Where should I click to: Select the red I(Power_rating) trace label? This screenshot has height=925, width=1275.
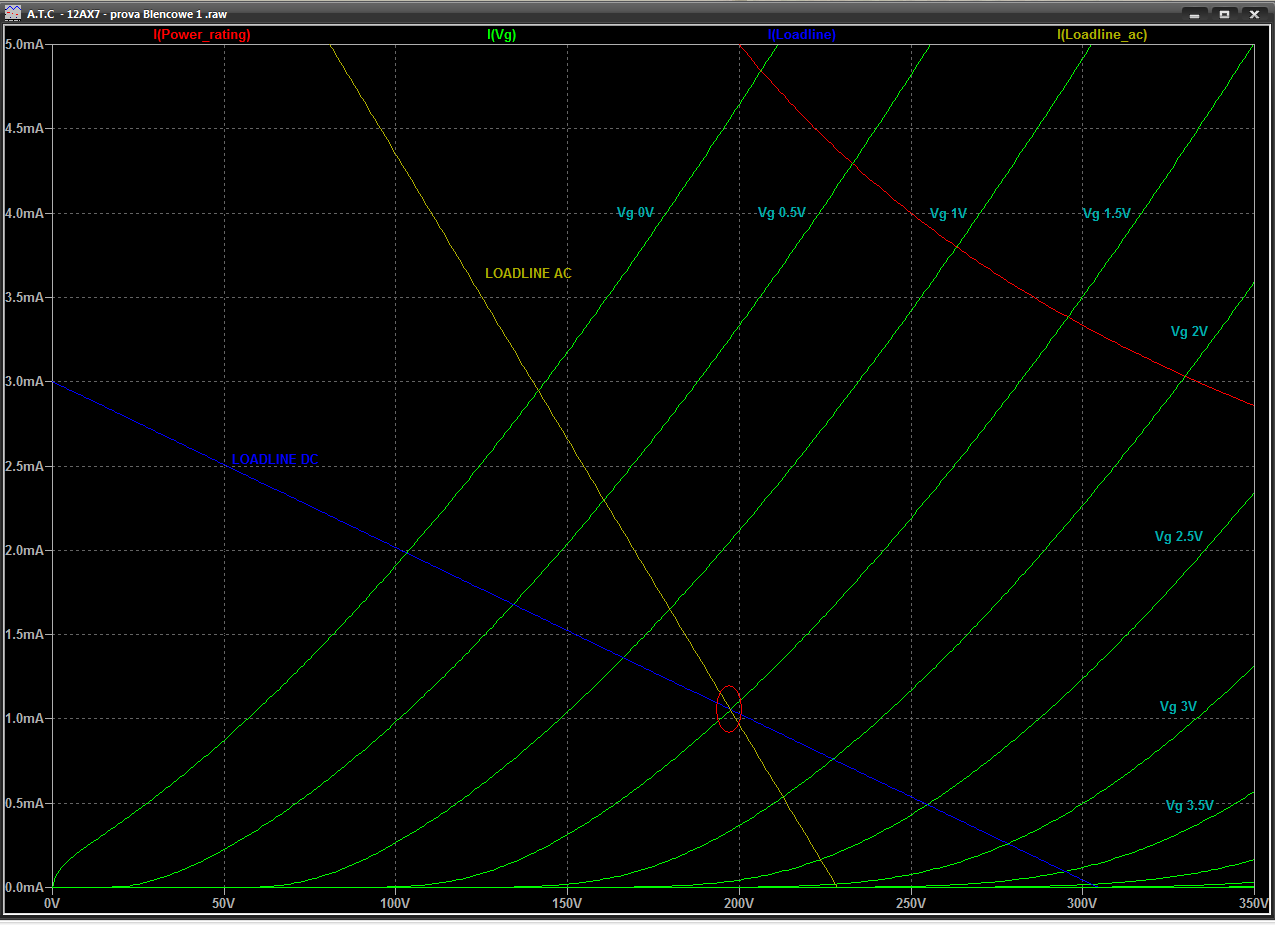202,35
